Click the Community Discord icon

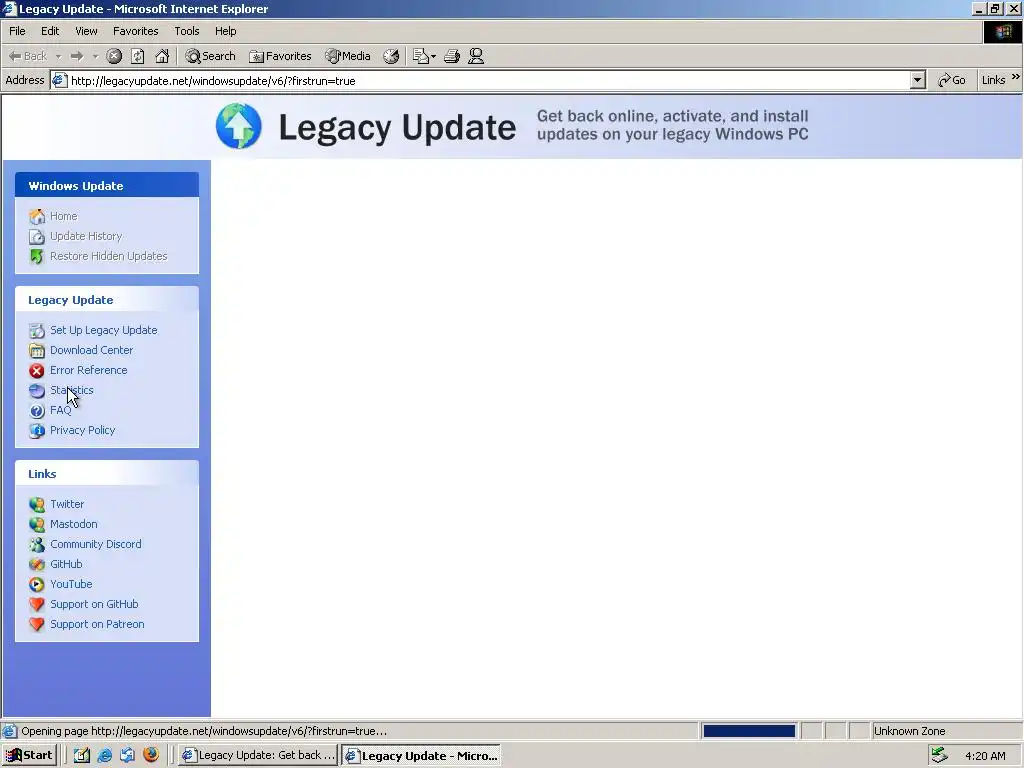coord(37,545)
